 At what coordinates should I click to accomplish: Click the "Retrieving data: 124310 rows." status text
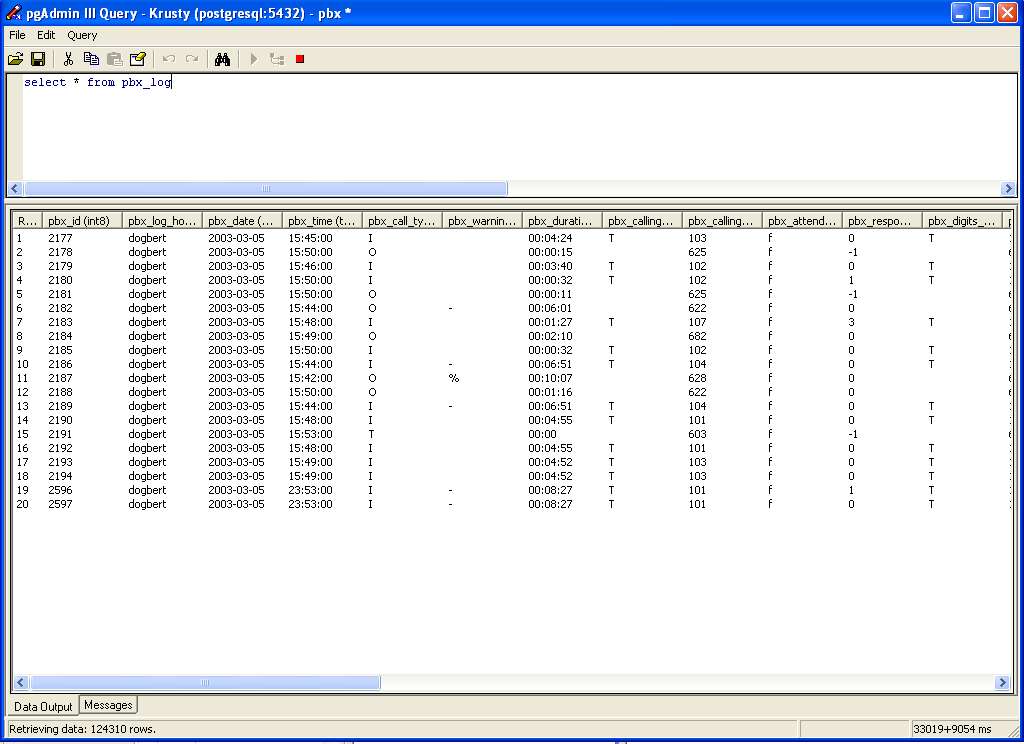point(82,729)
